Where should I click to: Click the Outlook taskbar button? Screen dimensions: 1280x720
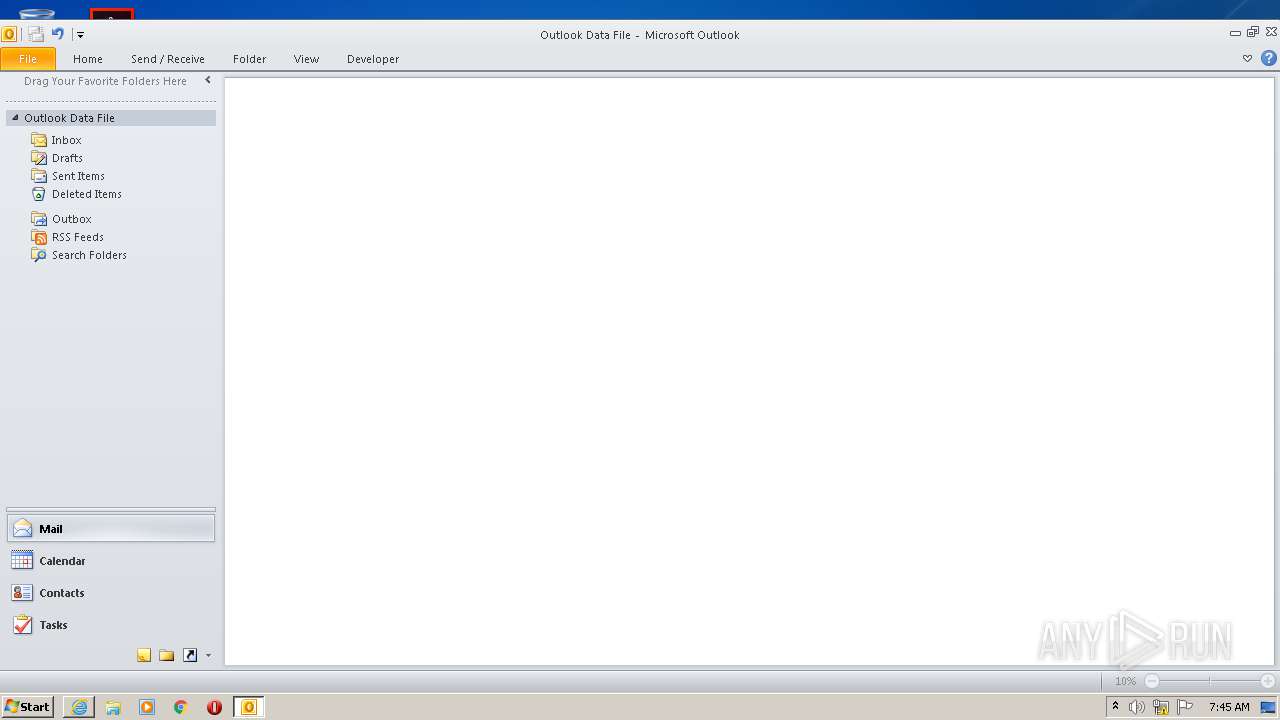coord(249,707)
